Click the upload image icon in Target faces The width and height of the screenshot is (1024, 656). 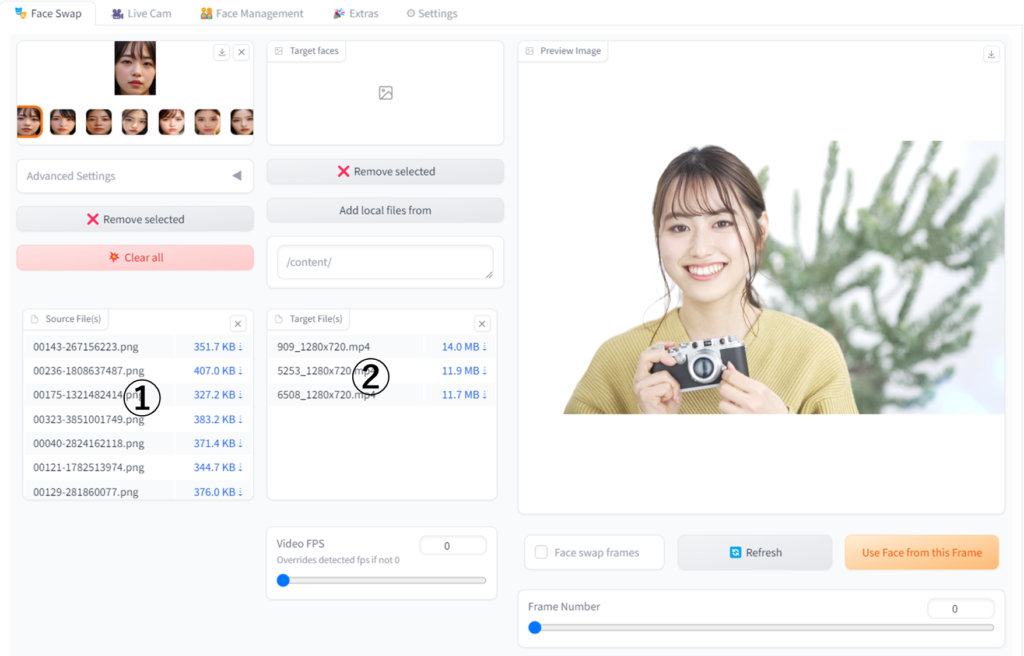[385, 93]
